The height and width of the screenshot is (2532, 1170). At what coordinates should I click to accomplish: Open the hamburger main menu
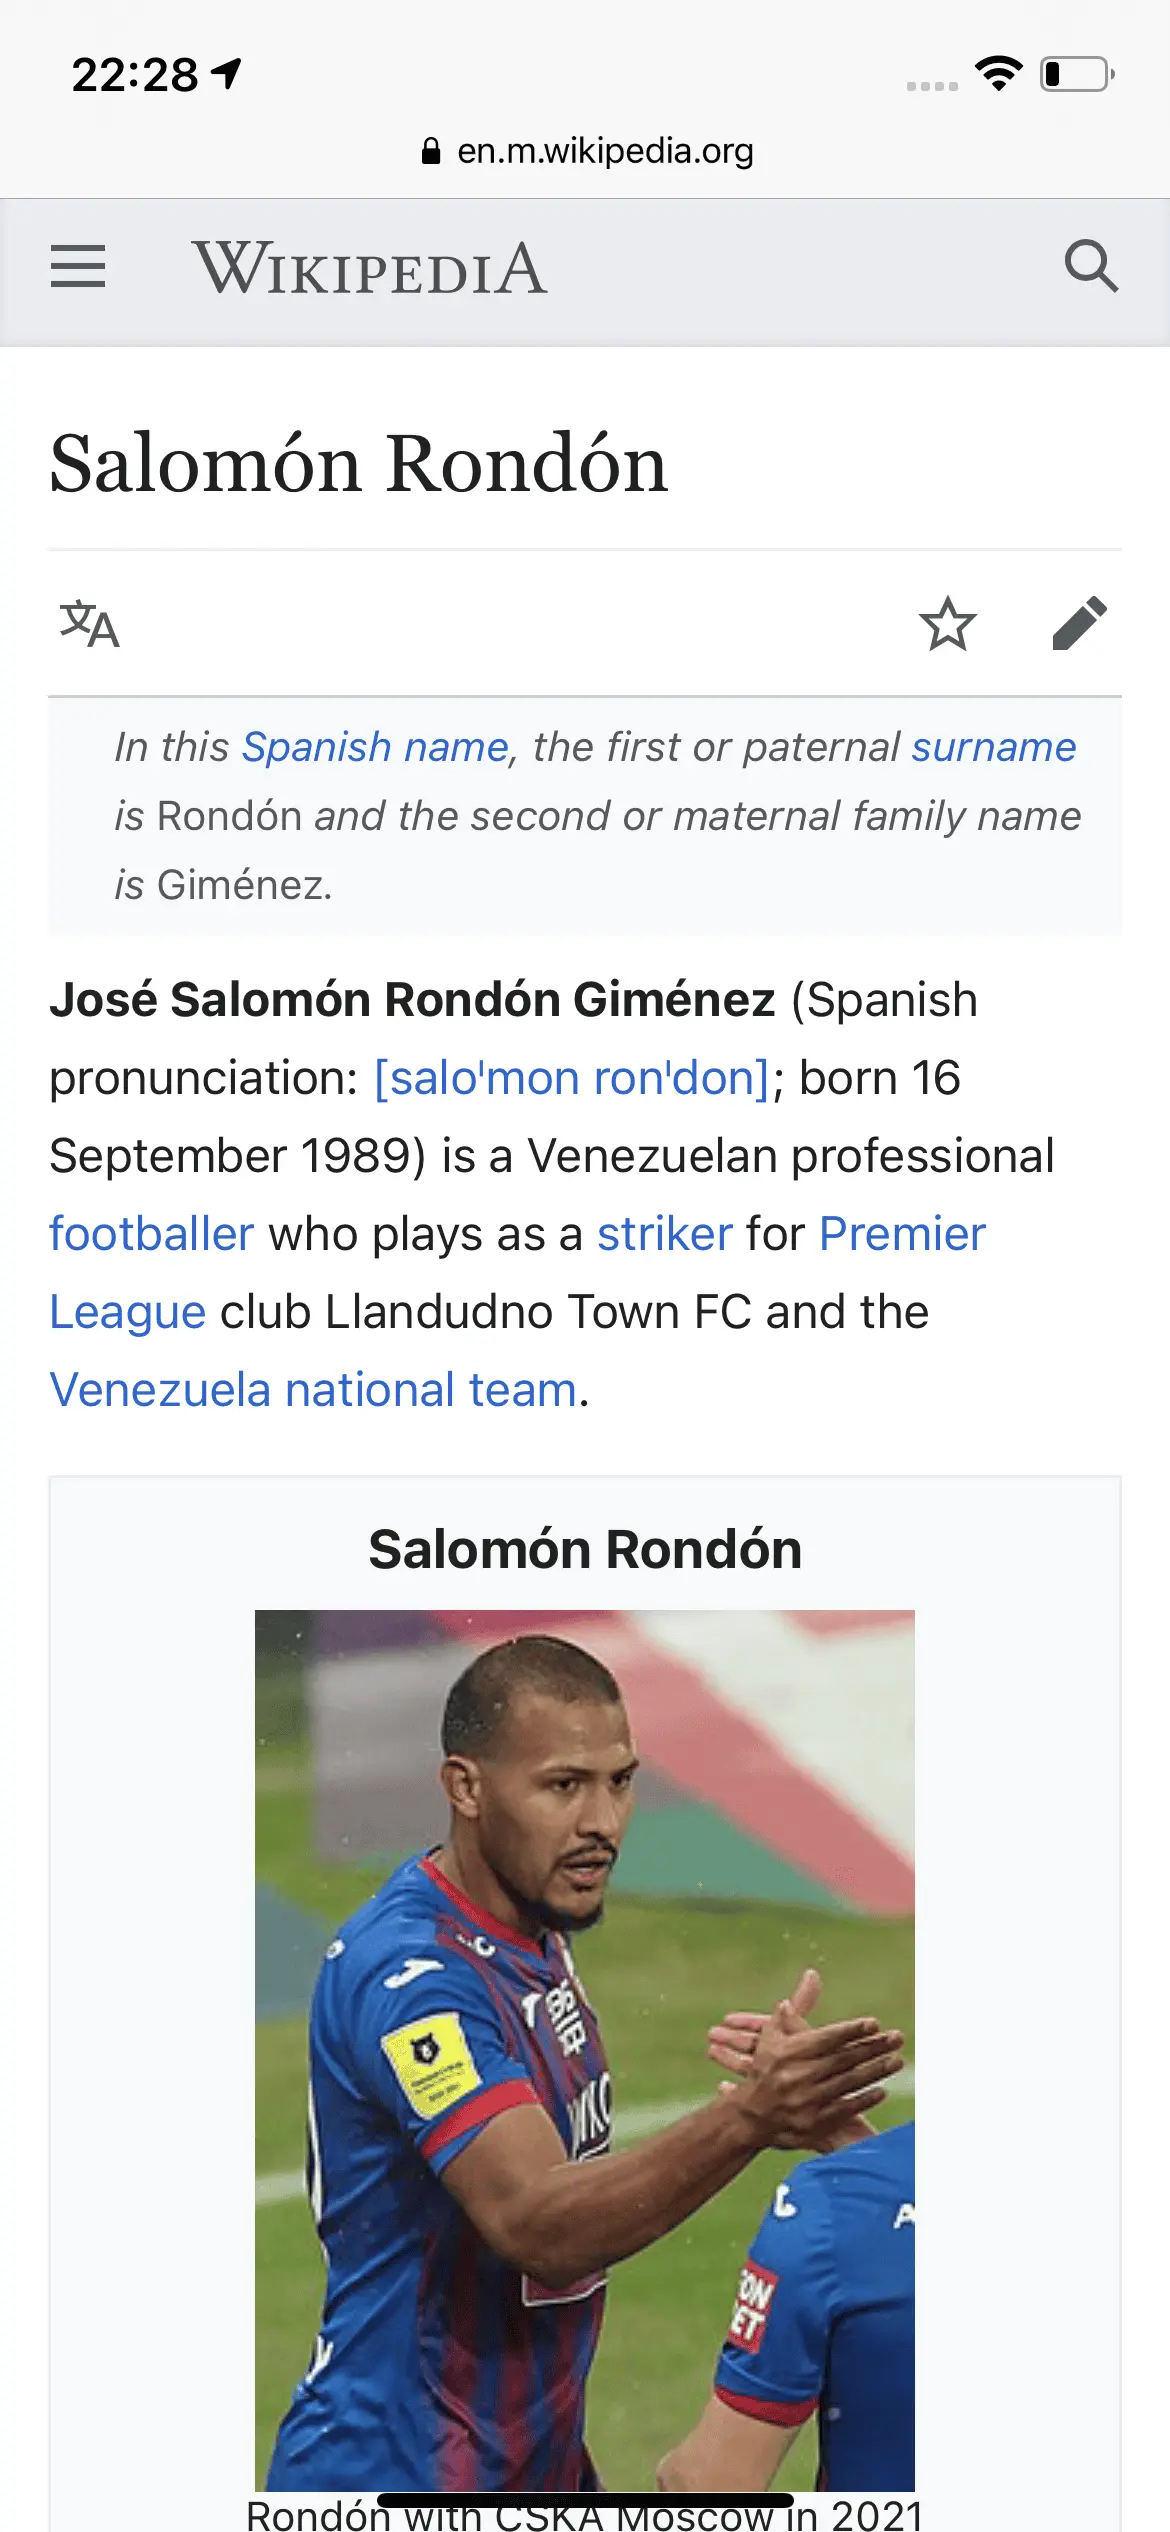(78, 267)
